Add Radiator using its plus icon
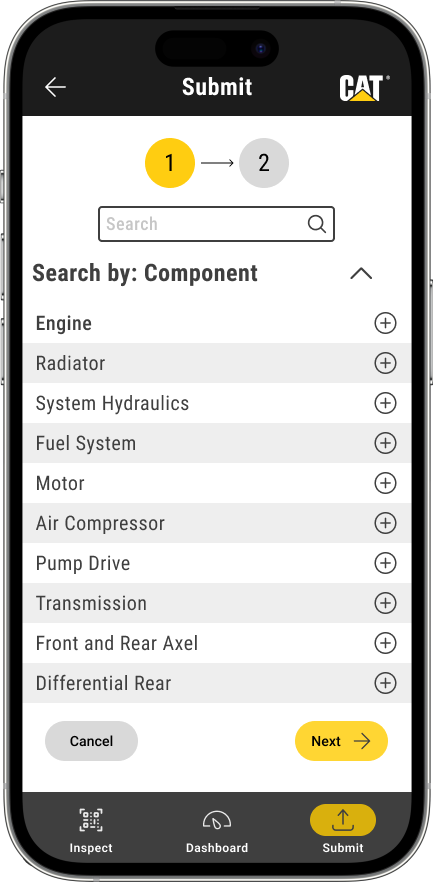 click(x=386, y=363)
